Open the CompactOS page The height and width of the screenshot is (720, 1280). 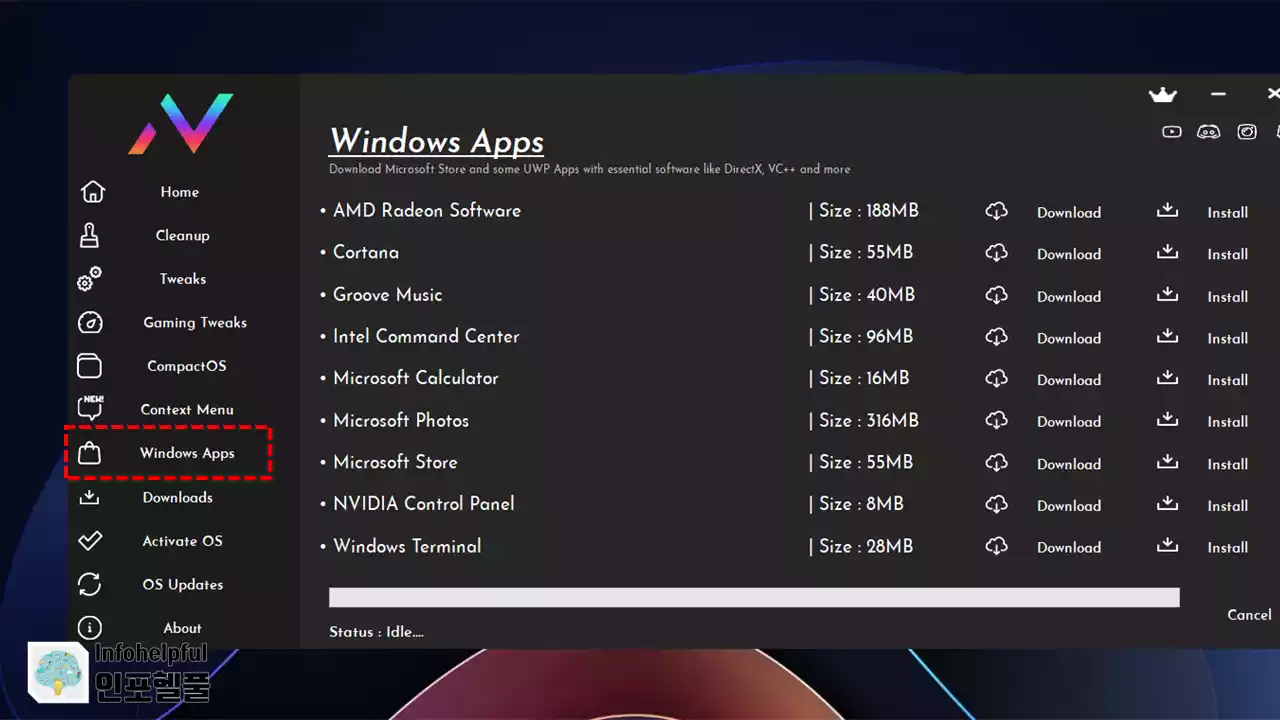coord(187,366)
